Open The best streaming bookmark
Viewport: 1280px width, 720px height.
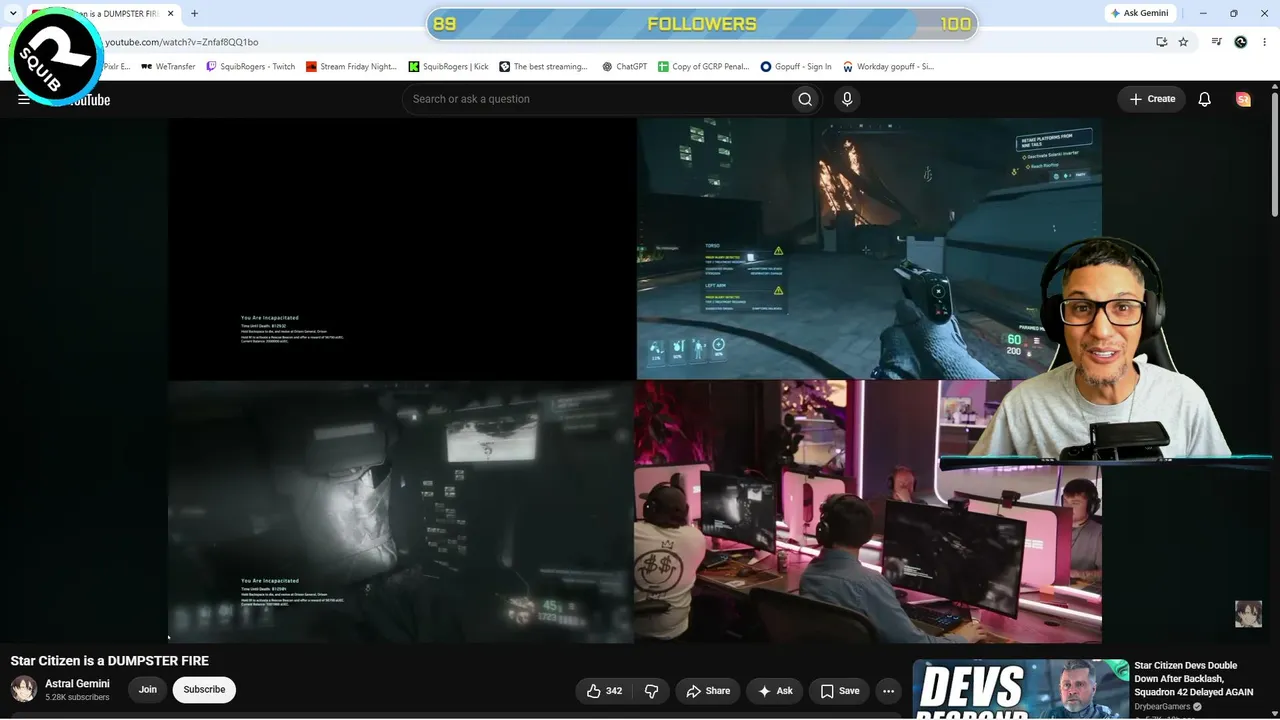pos(543,67)
